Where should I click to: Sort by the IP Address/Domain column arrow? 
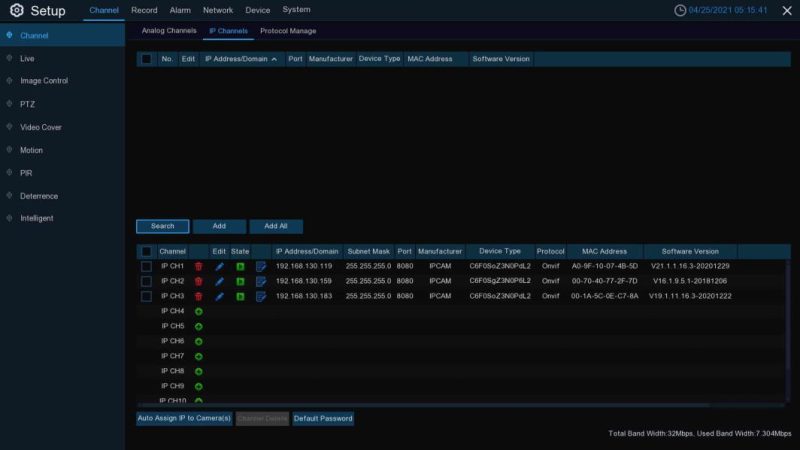point(274,59)
